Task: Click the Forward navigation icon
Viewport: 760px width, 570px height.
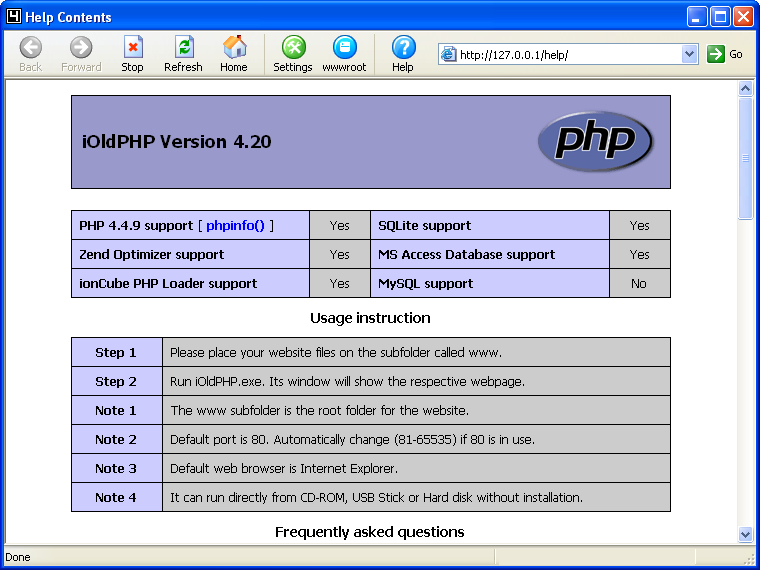Action: click(81, 48)
